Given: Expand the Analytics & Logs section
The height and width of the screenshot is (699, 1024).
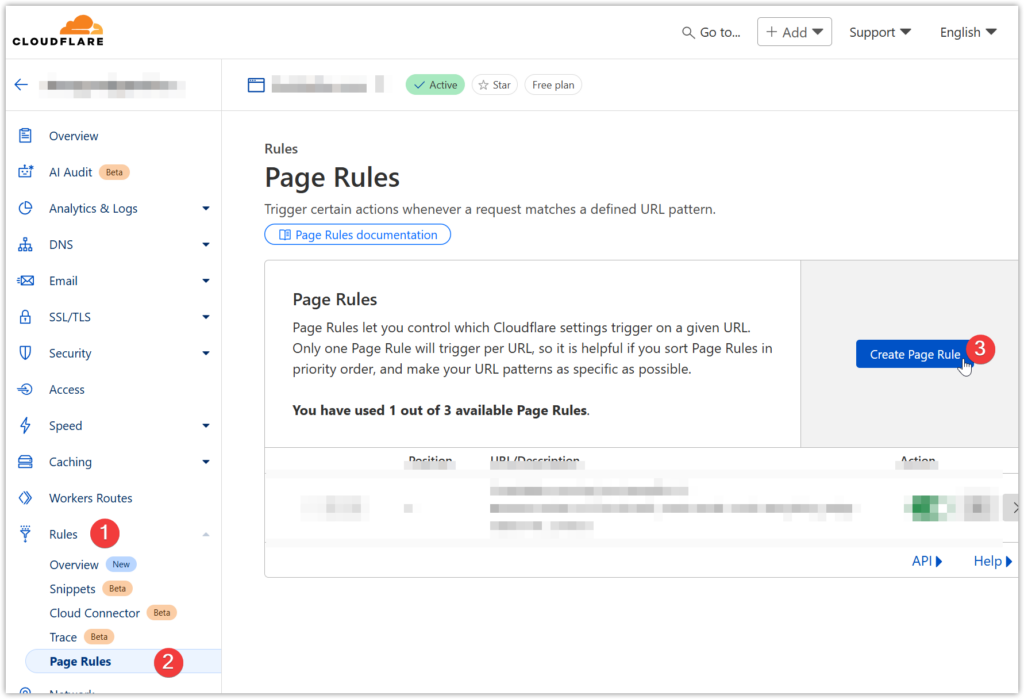Looking at the screenshot, I should pos(206,209).
